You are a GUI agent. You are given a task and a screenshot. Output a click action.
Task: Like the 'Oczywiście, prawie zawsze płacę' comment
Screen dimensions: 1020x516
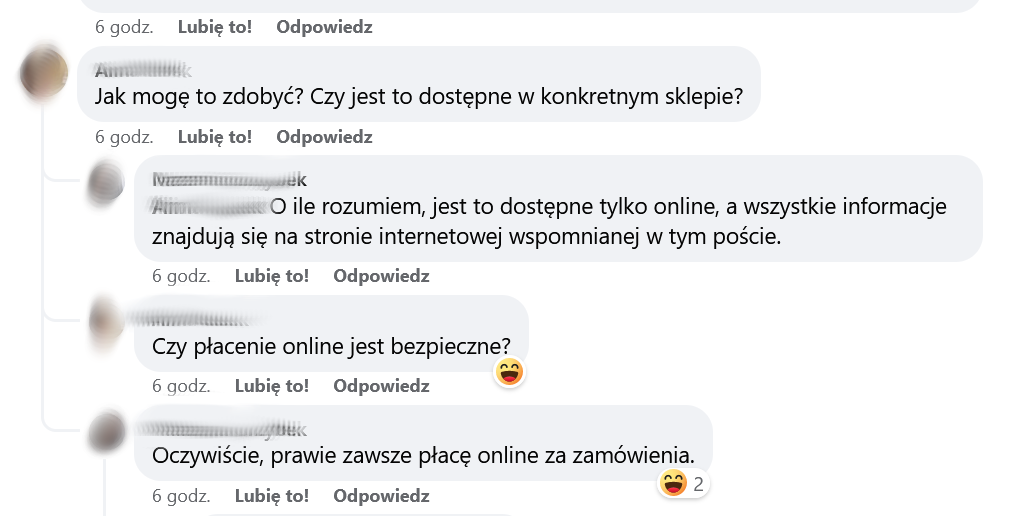(x=272, y=496)
